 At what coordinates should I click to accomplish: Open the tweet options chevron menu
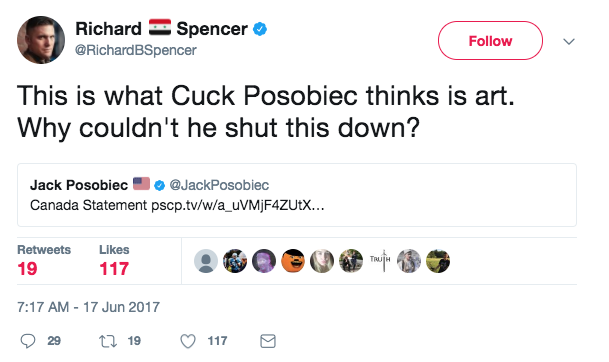(569, 41)
